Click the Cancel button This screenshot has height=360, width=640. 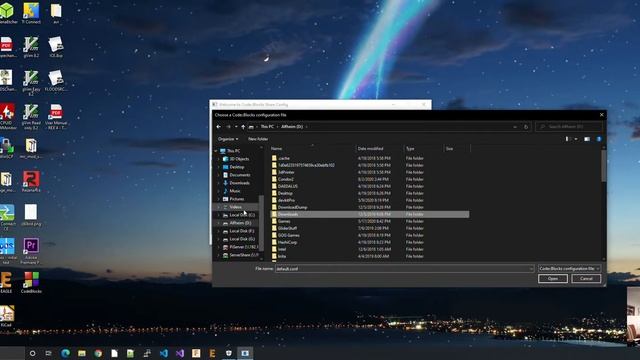pyautogui.click(x=586, y=279)
